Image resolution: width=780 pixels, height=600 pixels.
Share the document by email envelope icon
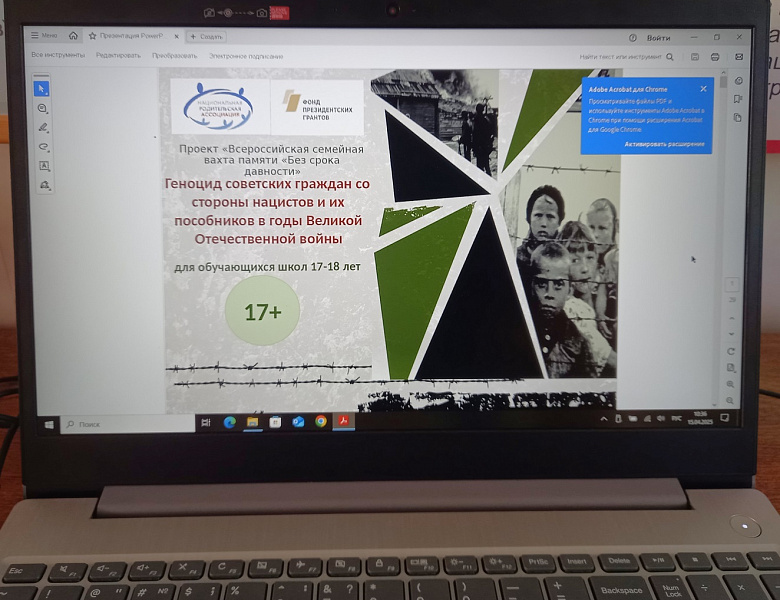(739, 57)
